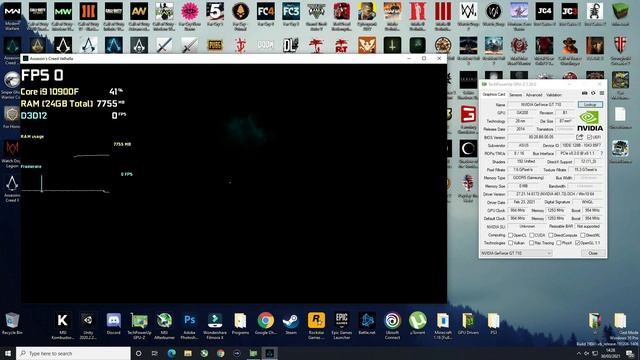Select the Cyberpunk 2077 desktop icon
Screen dimensions: 640x360
(367, 12)
